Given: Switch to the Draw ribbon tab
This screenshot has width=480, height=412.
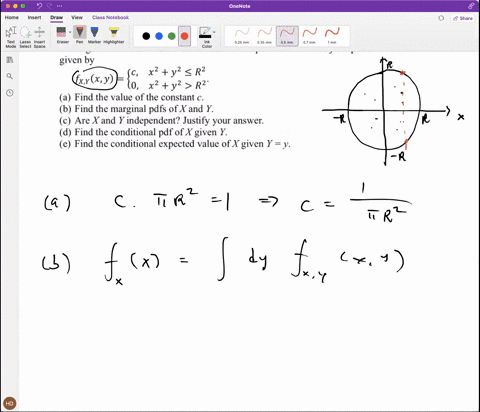Looking at the screenshot, I should click(56, 17).
